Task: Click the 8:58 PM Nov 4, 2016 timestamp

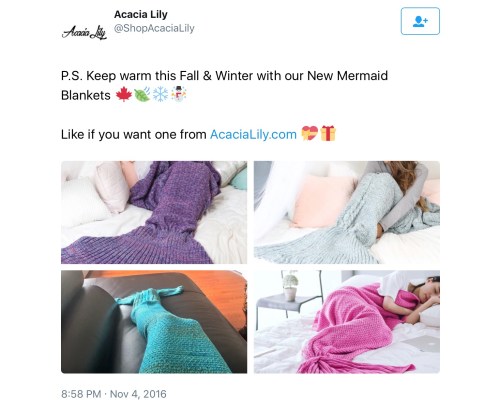Action: point(114,394)
